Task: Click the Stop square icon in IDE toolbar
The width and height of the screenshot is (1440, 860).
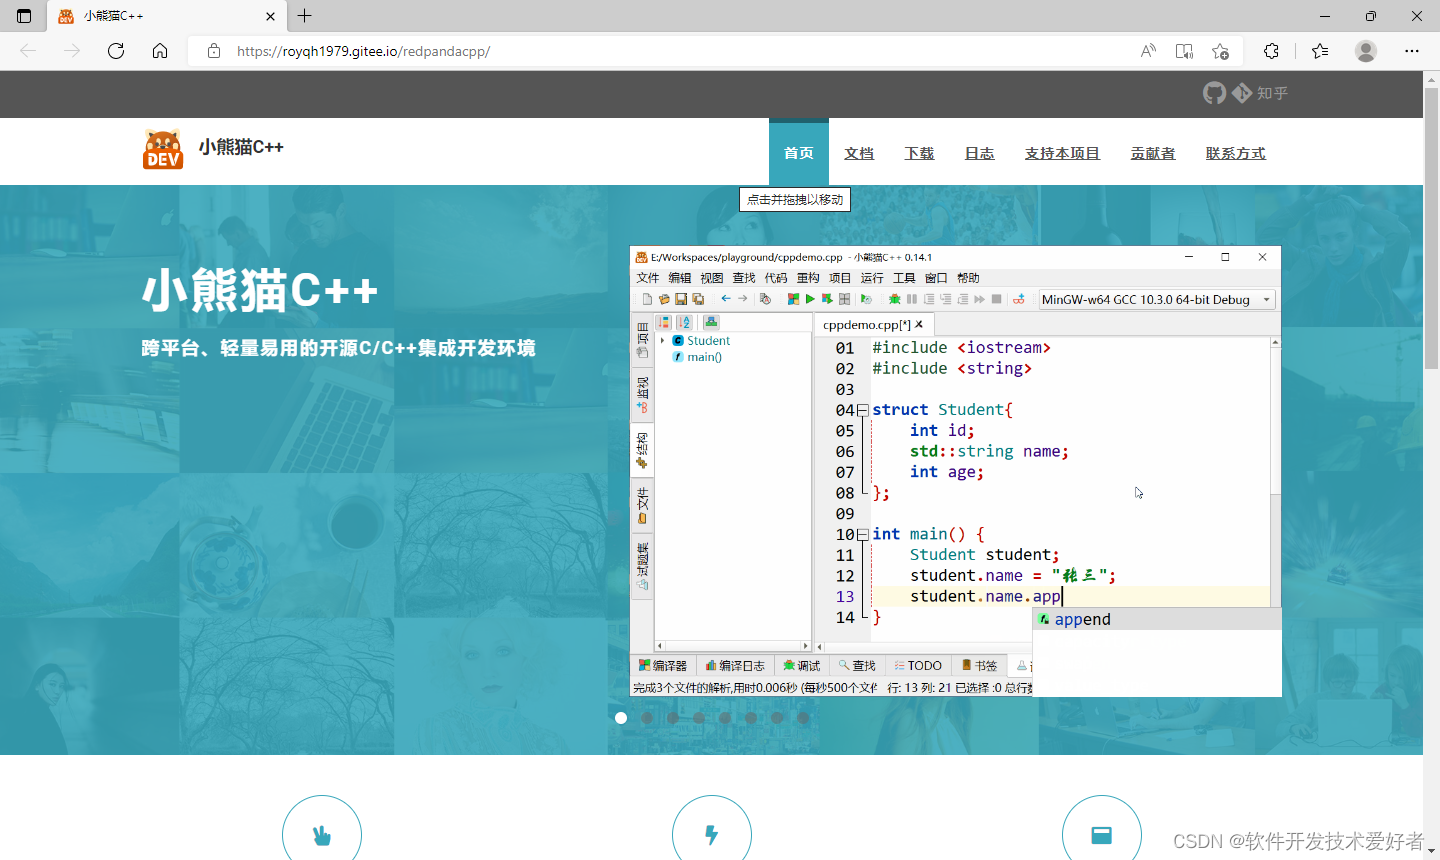Action: point(996,299)
